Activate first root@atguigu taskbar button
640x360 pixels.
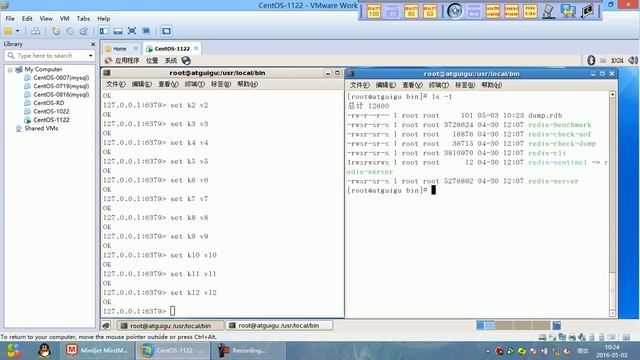170,326
